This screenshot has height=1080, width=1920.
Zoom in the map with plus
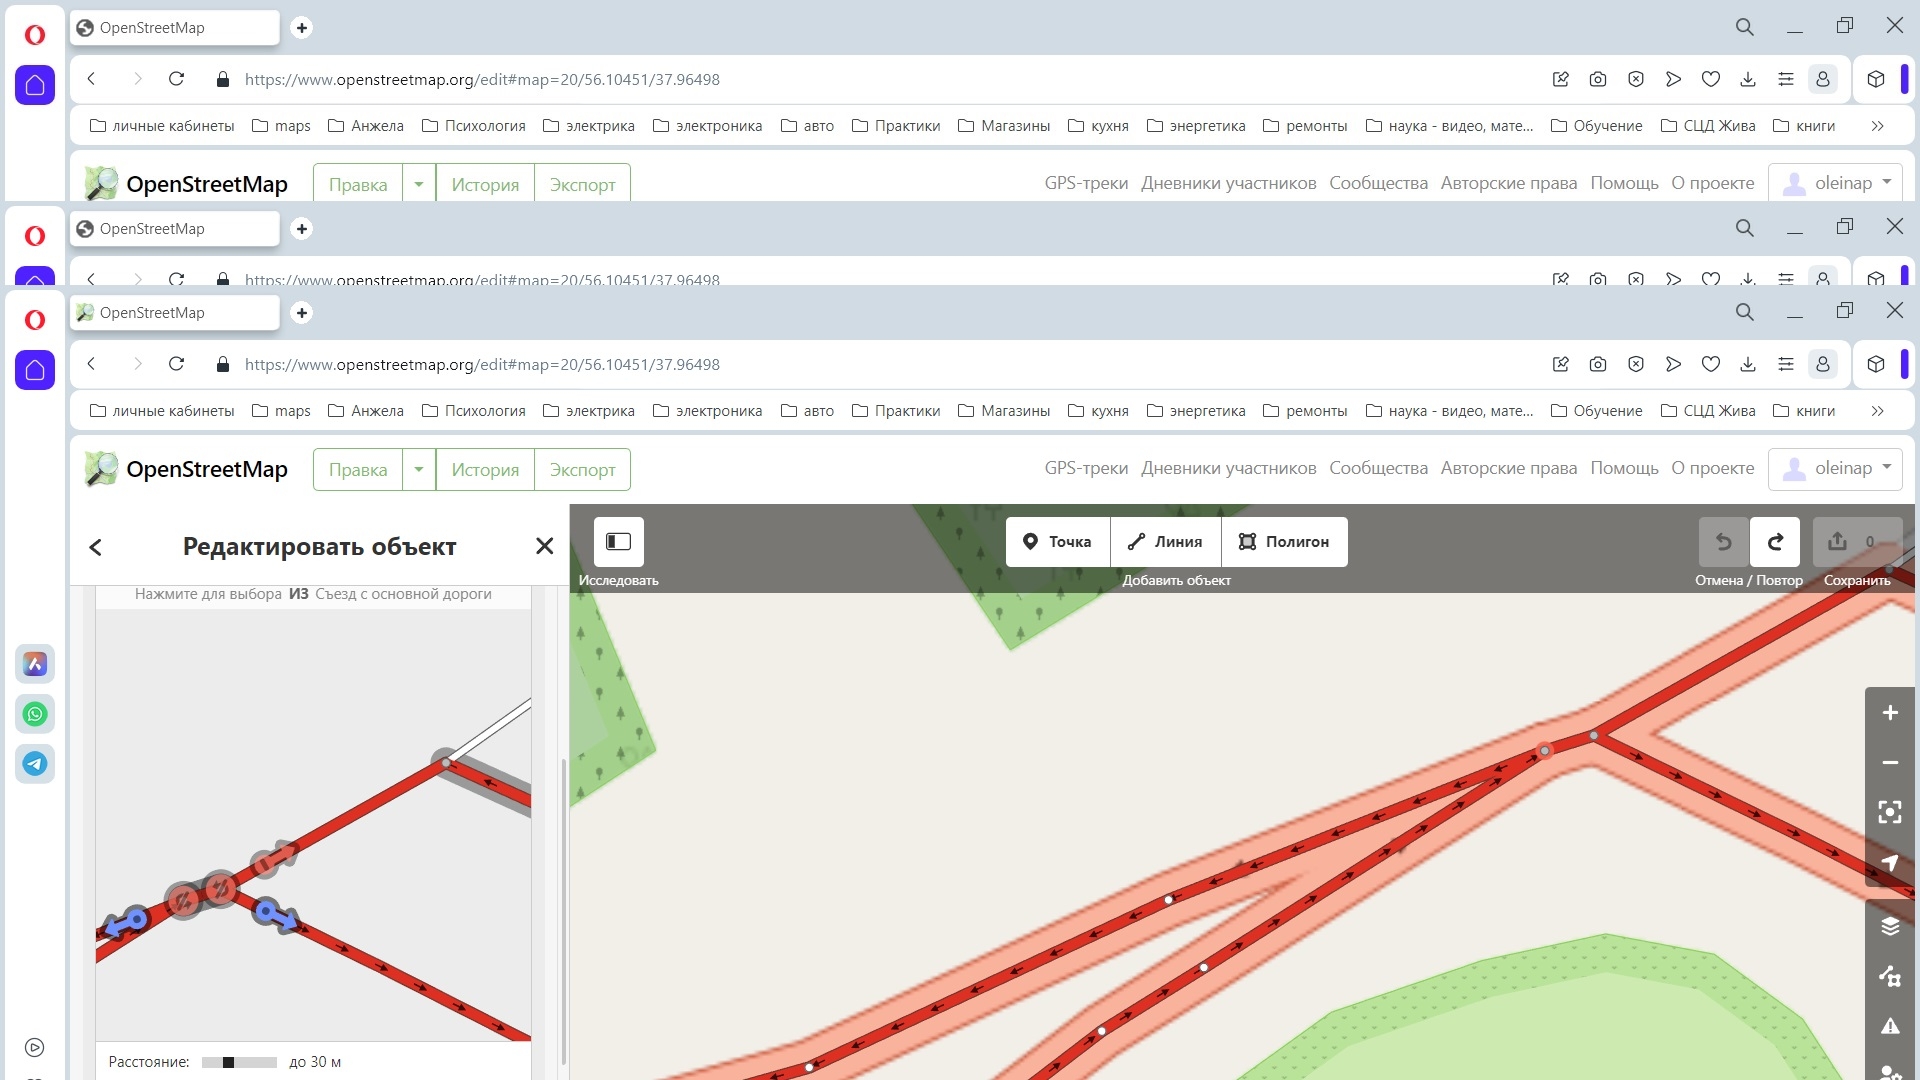point(1889,713)
